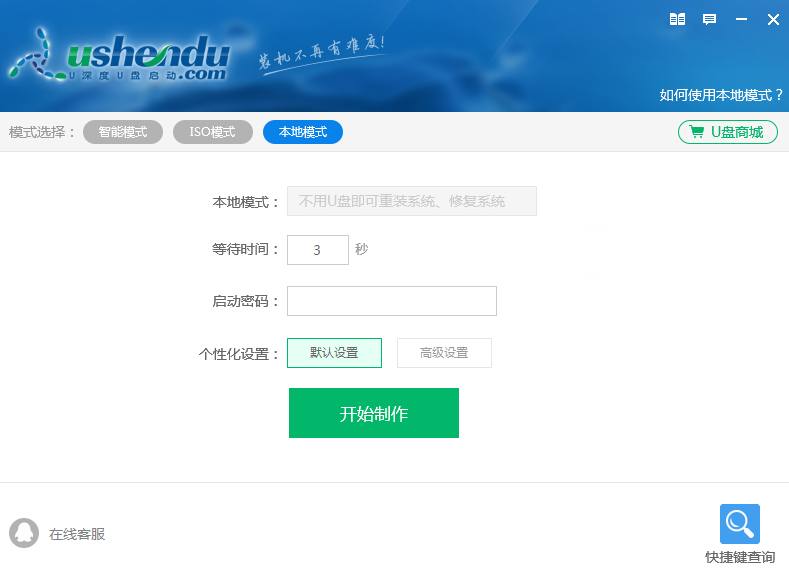Open 如何使用本地模式 help link
Viewport: 789px width, 572px height.
(721, 95)
